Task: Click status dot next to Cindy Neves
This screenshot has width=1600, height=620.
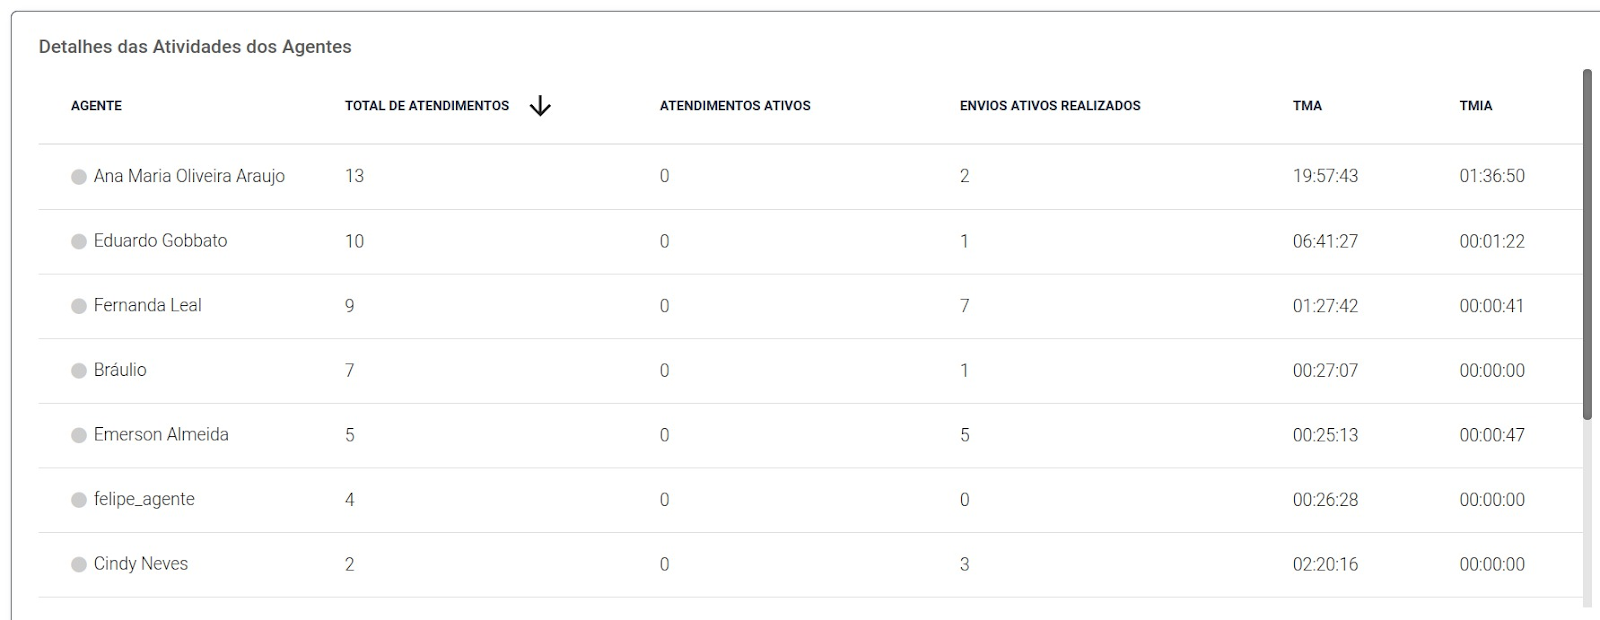Action: coord(79,565)
